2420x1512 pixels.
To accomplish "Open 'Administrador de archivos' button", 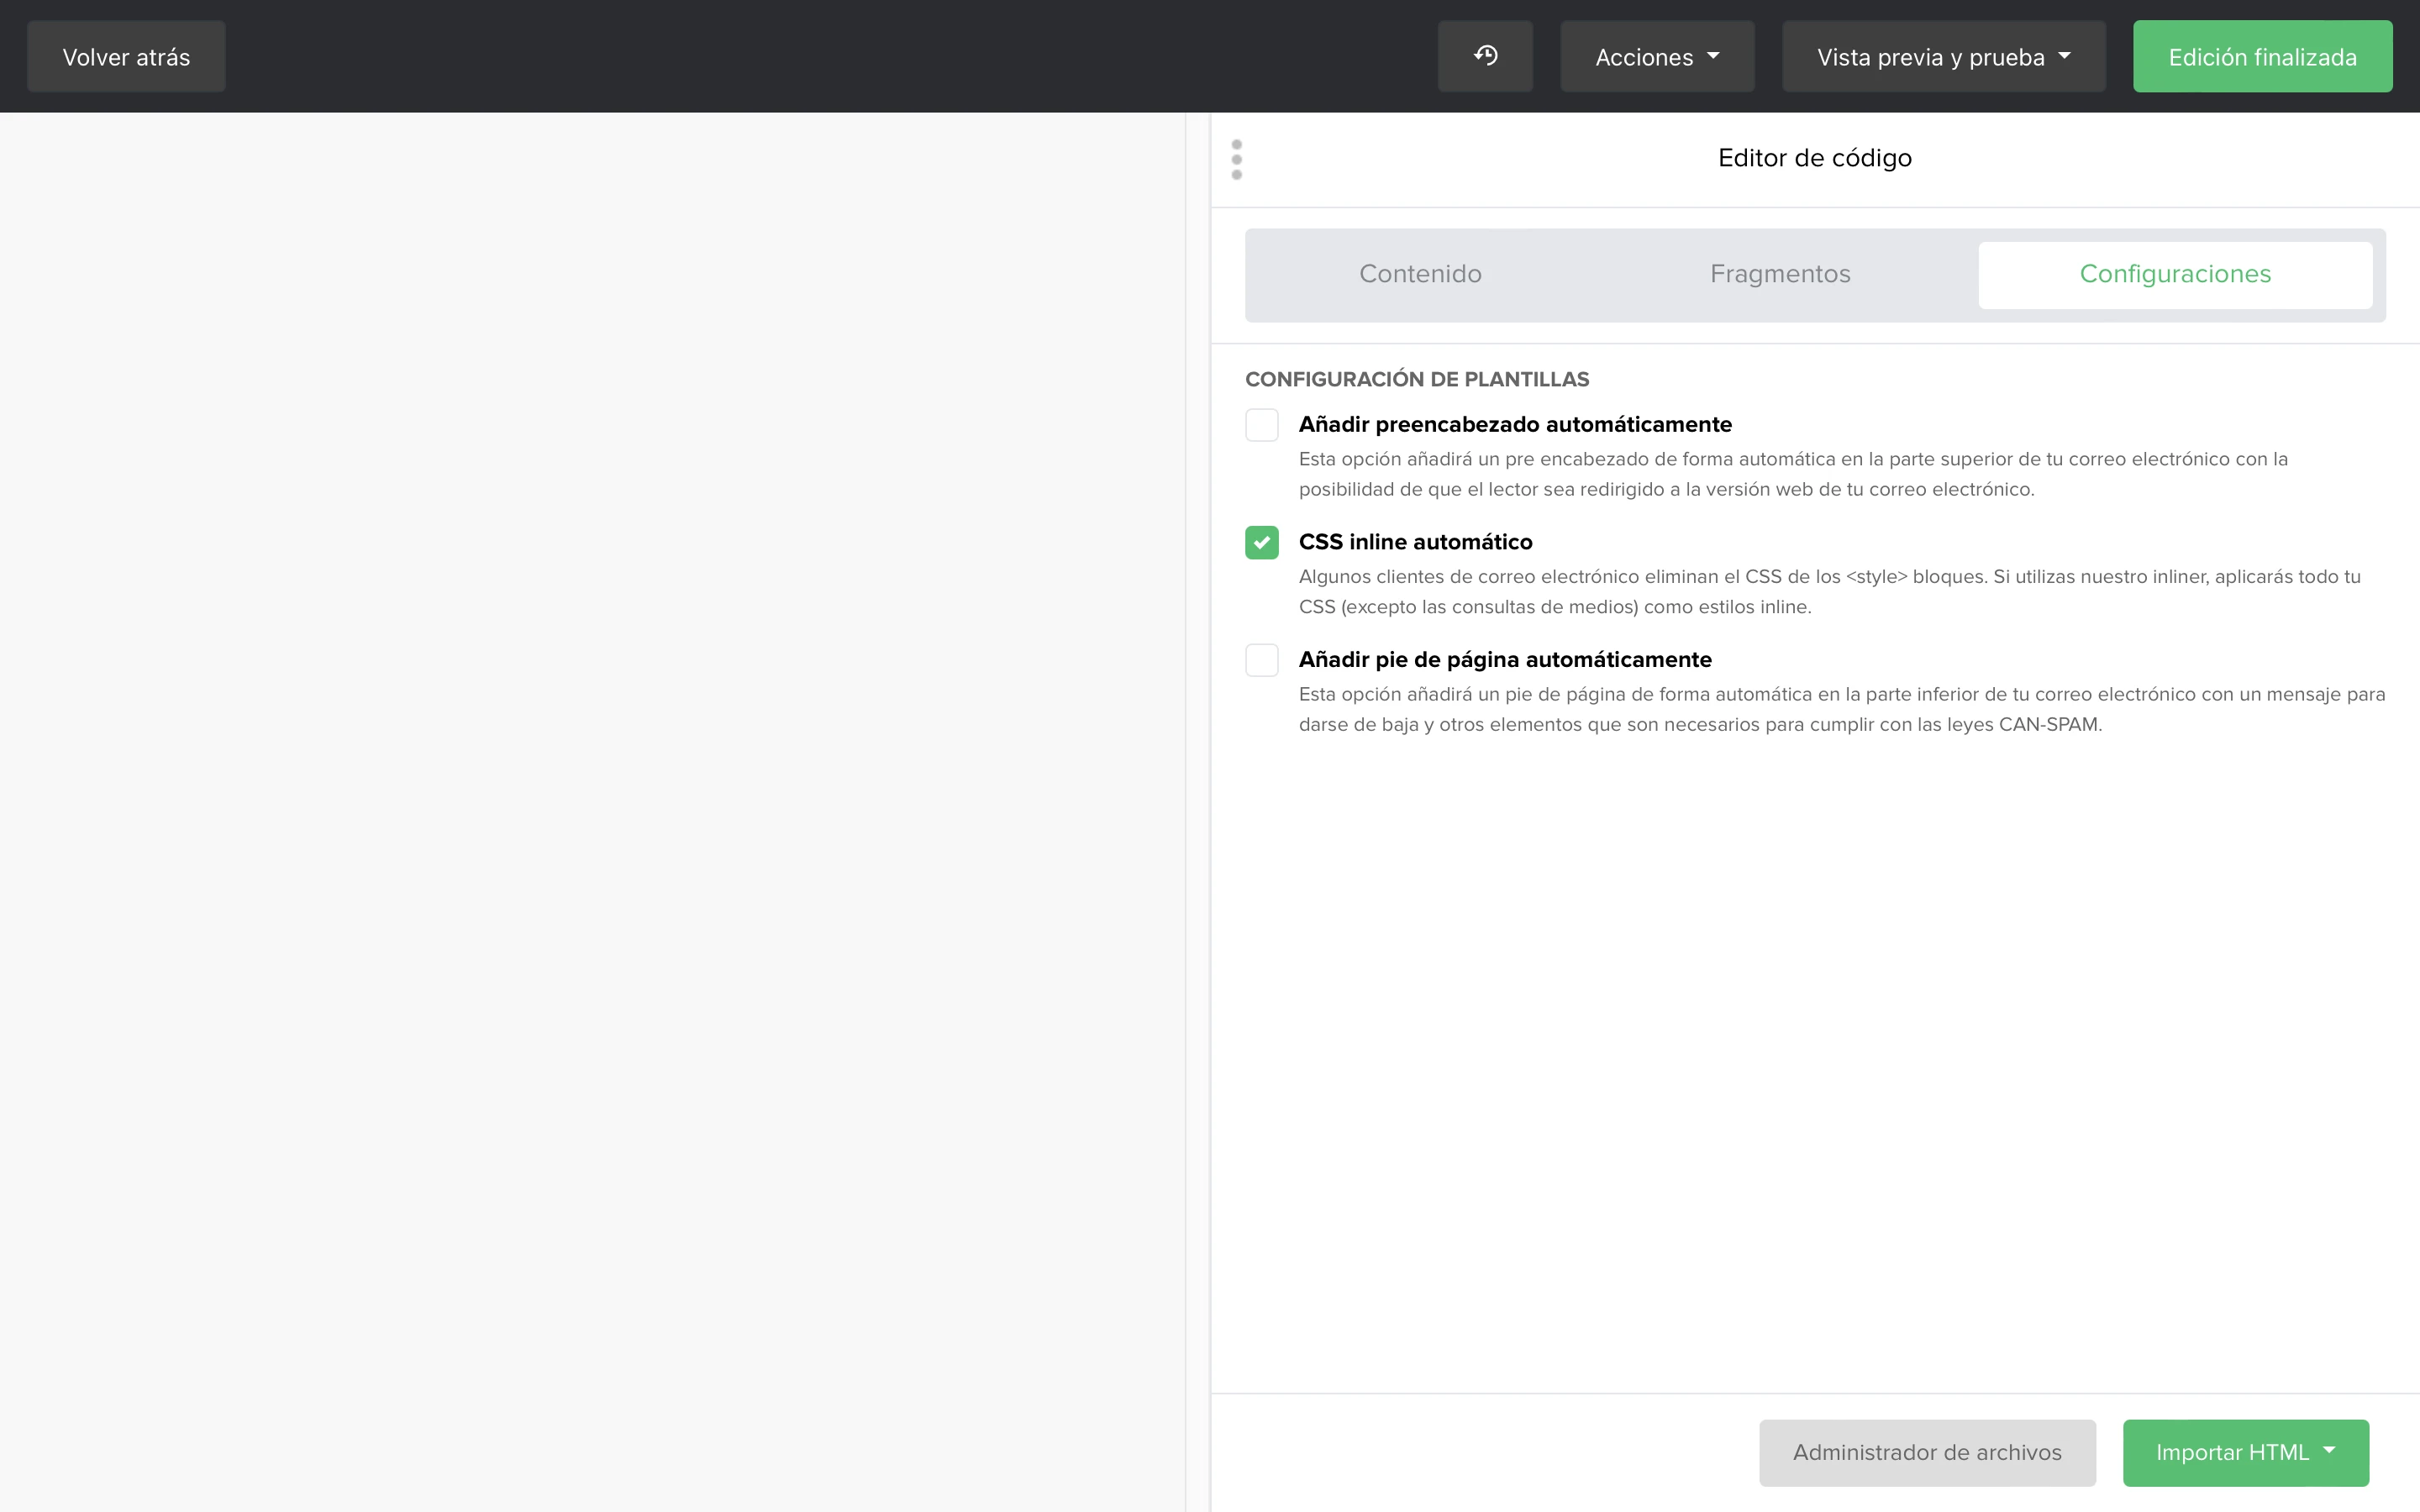I will 1927,1452.
